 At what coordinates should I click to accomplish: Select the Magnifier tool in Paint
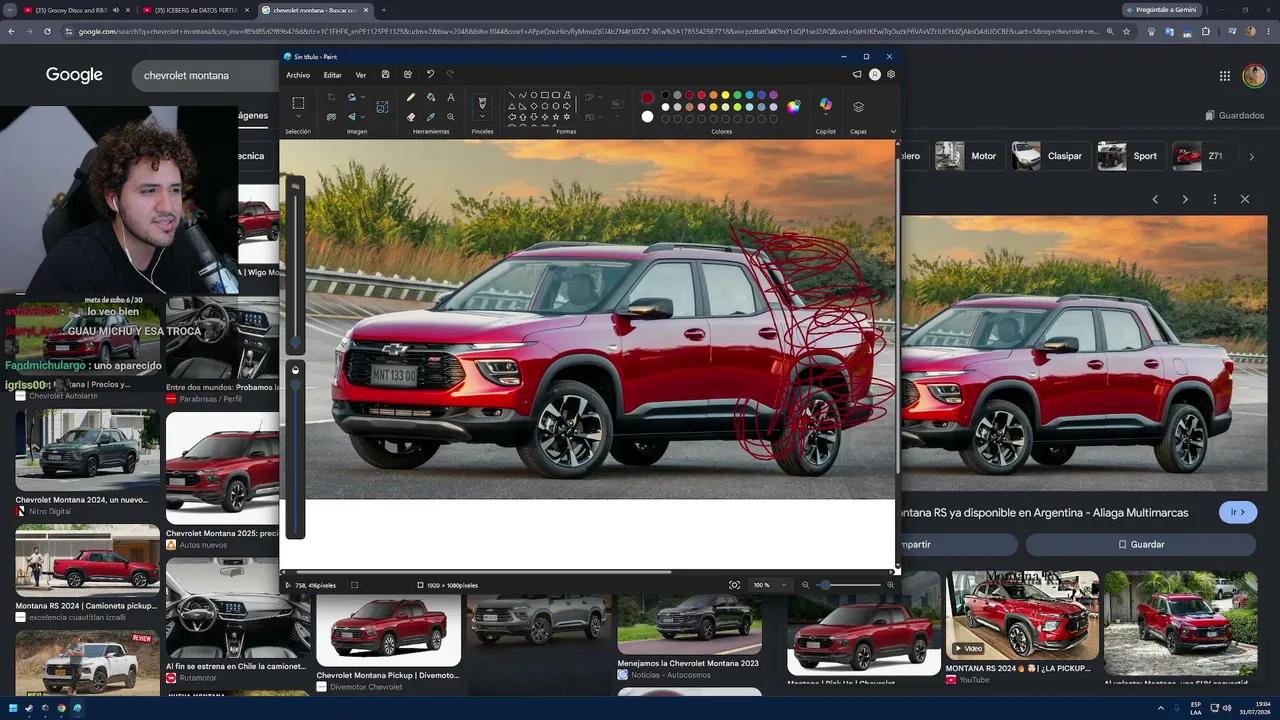451,117
